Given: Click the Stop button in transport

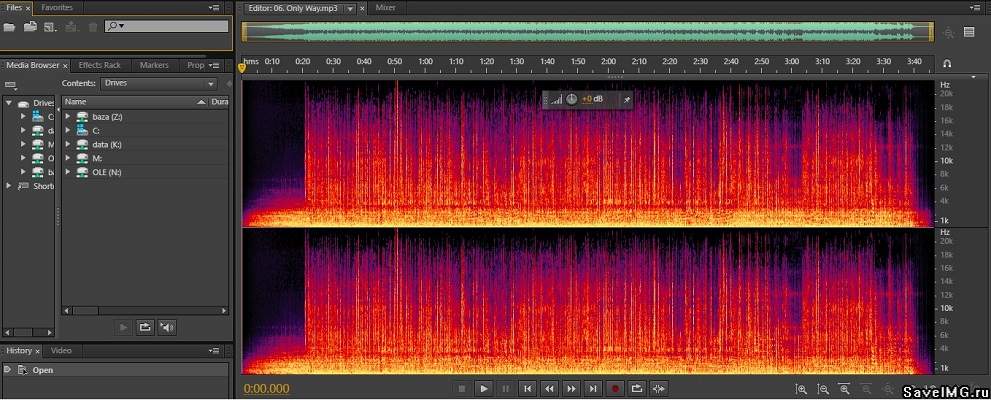Looking at the screenshot, I should pos(461,388).
